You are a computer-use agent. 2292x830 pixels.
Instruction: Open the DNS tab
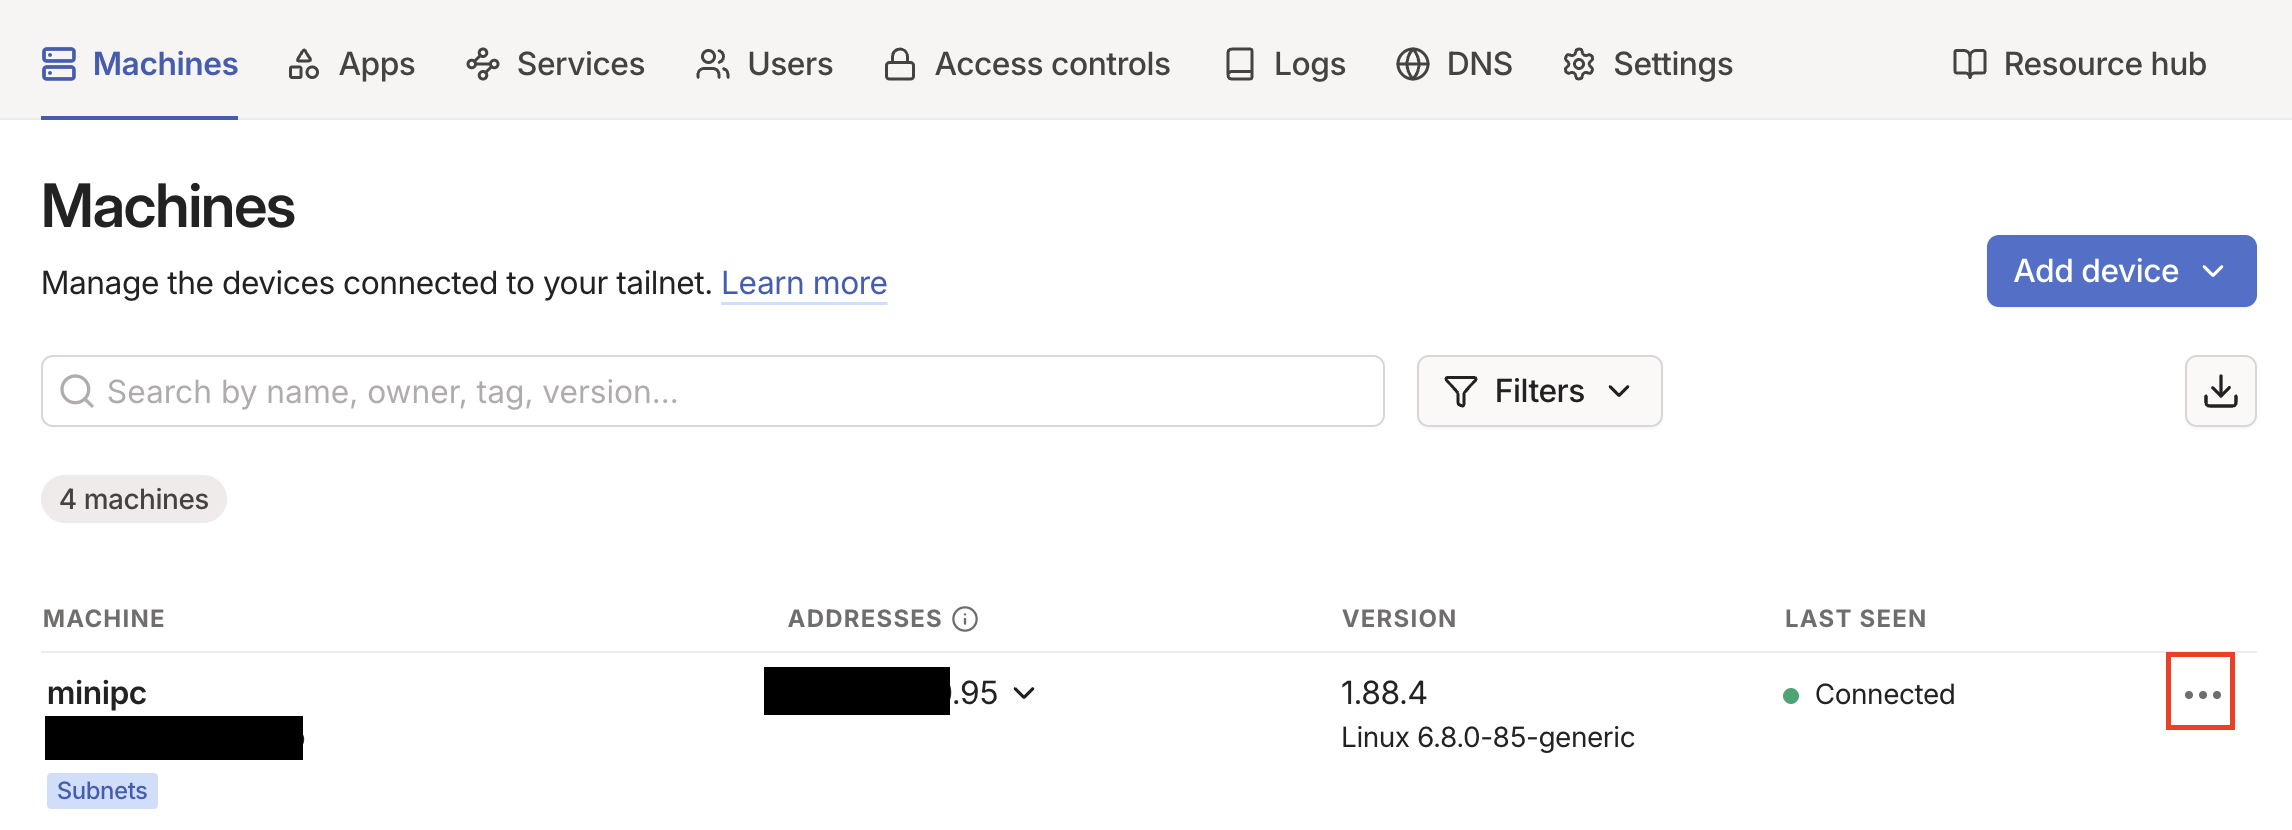[x=1454, y=64]
